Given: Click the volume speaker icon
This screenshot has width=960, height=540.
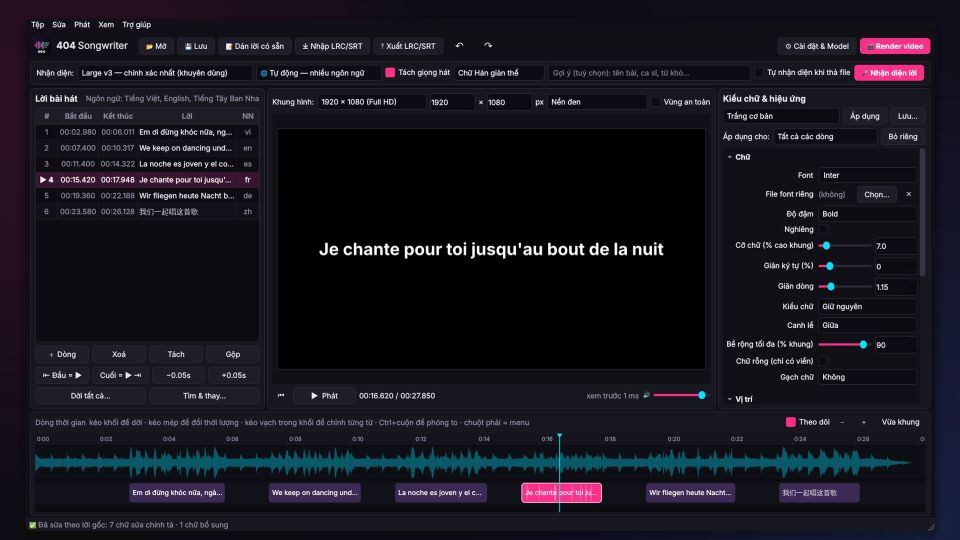Looking at the screenshot, I should (x=646, y=396).
